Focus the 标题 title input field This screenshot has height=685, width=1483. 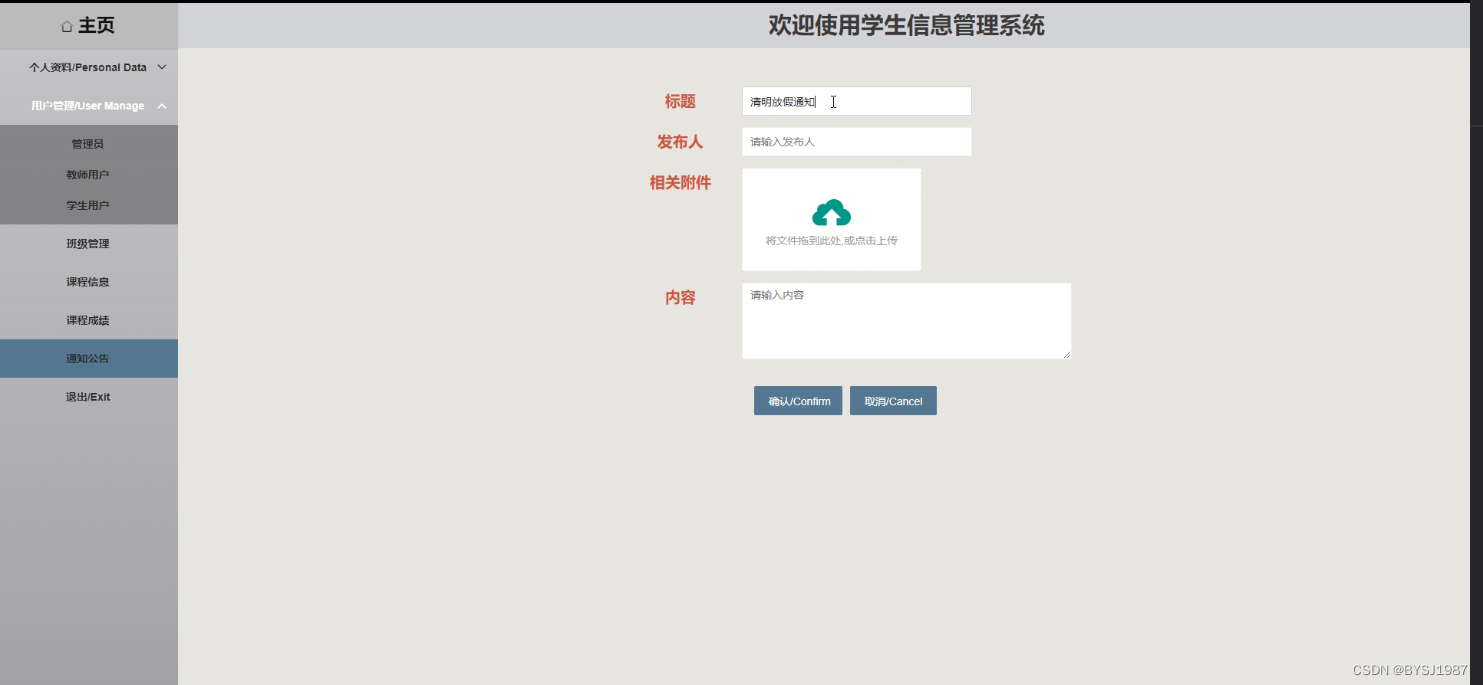pyautogui.click(x=856, y=101)
